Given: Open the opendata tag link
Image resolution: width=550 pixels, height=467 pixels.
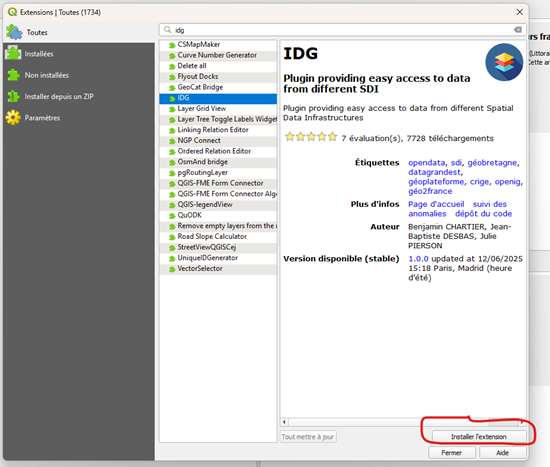Looking at the screenshot, I should coord(427,163).
